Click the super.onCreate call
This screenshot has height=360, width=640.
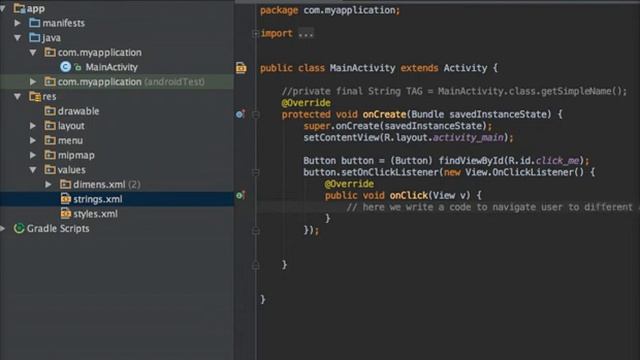pos(397,126)
